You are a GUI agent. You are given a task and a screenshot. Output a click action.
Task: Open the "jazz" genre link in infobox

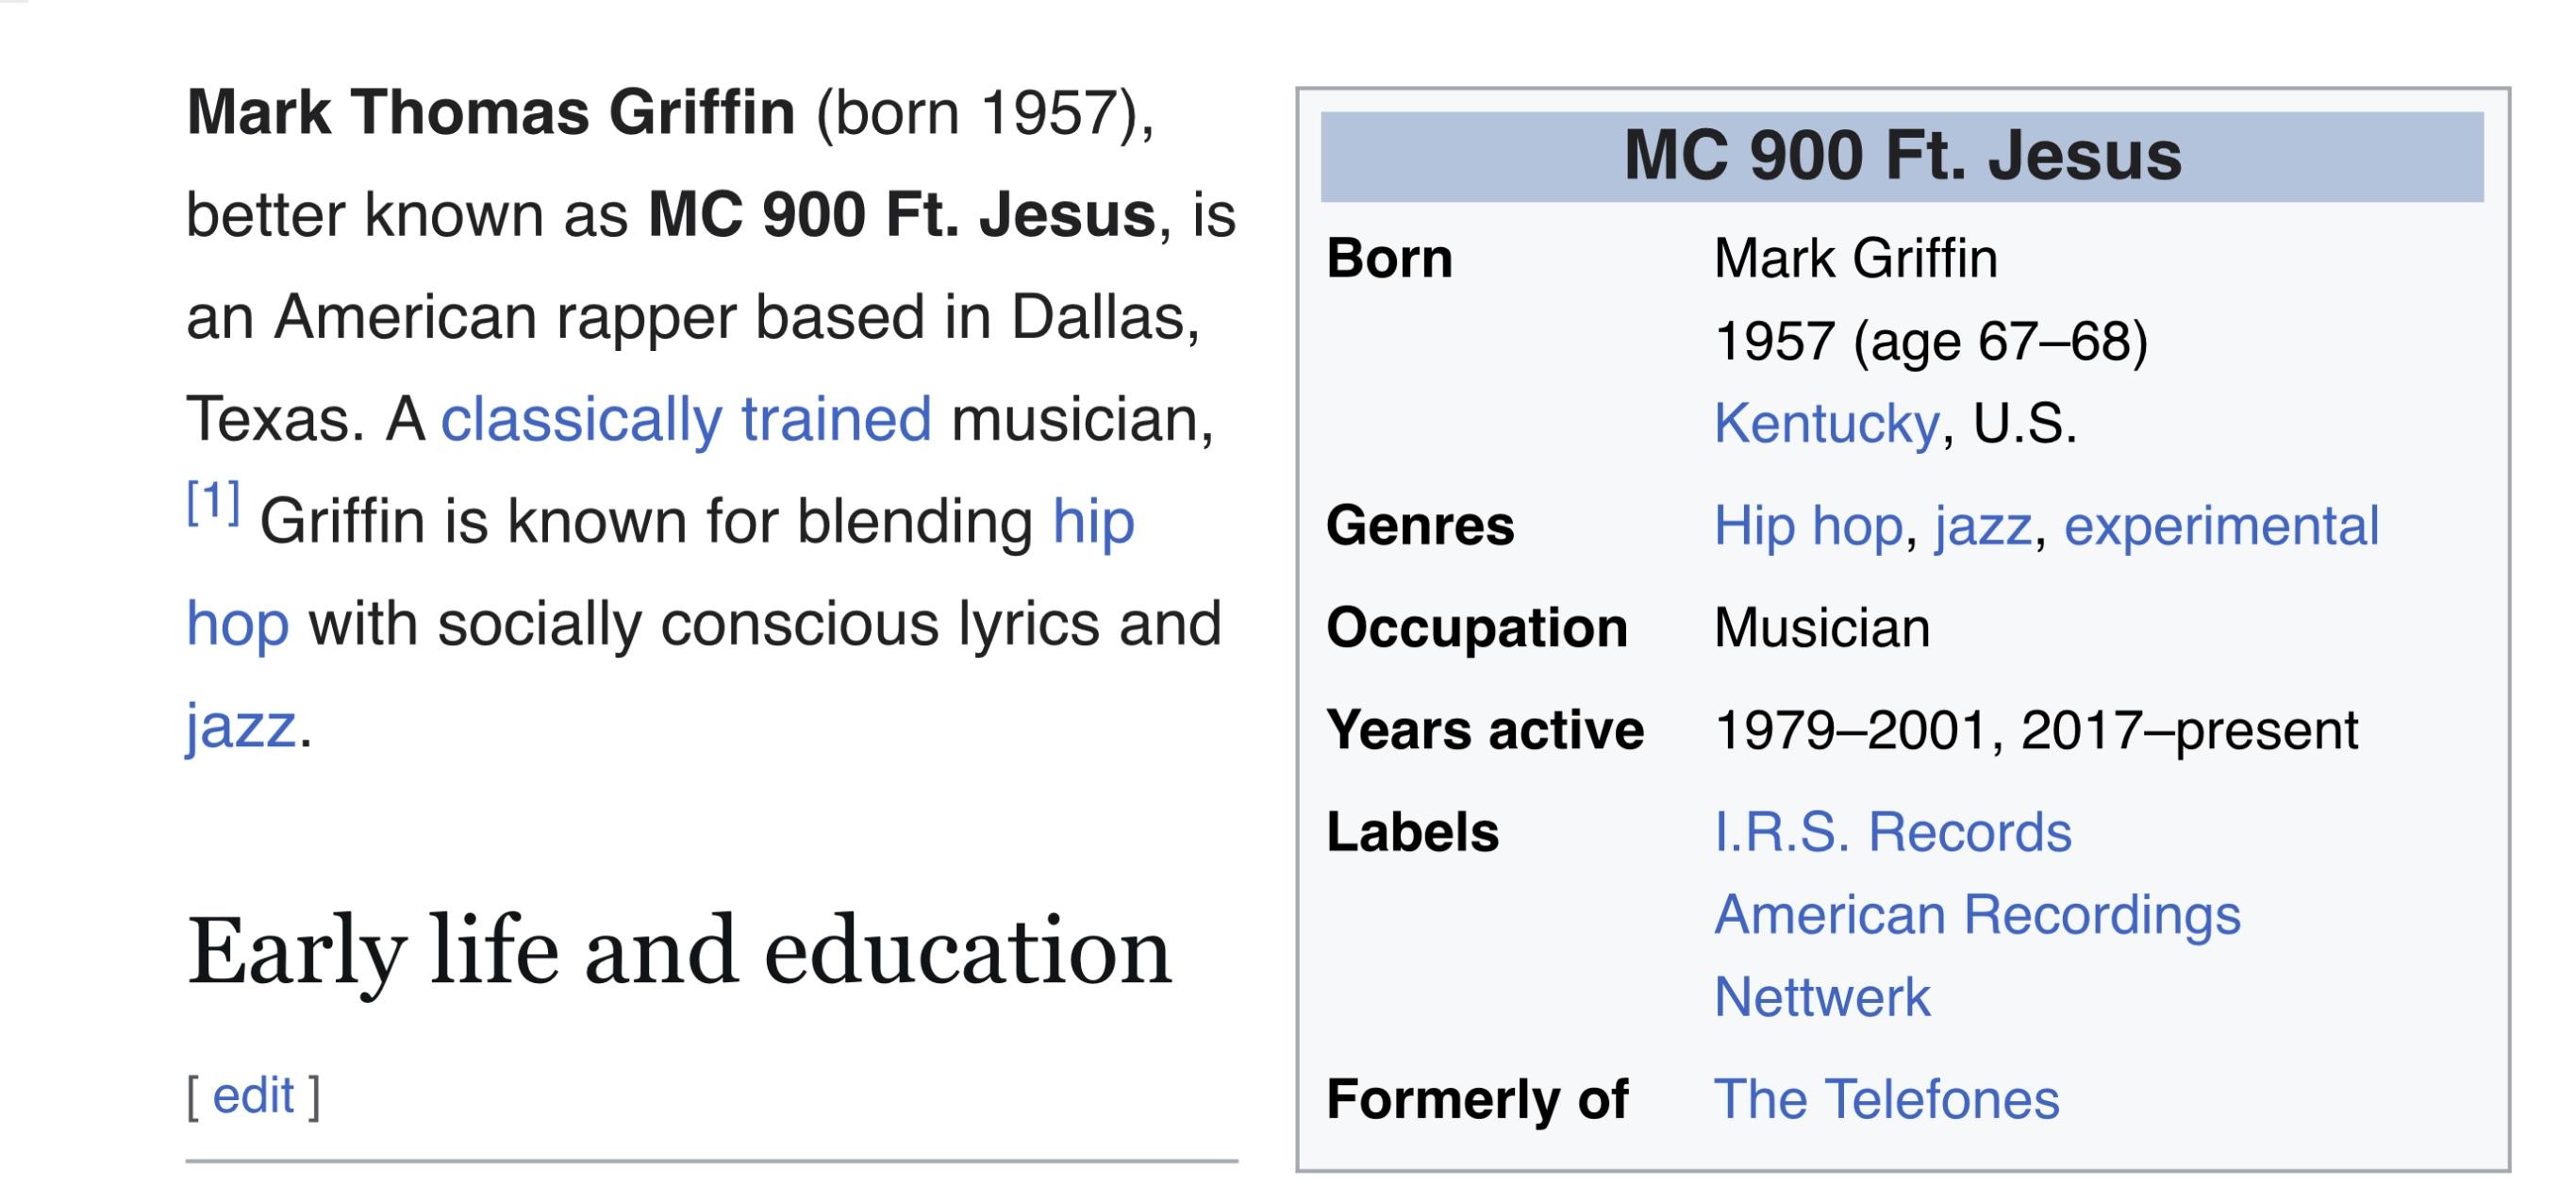1982,526
